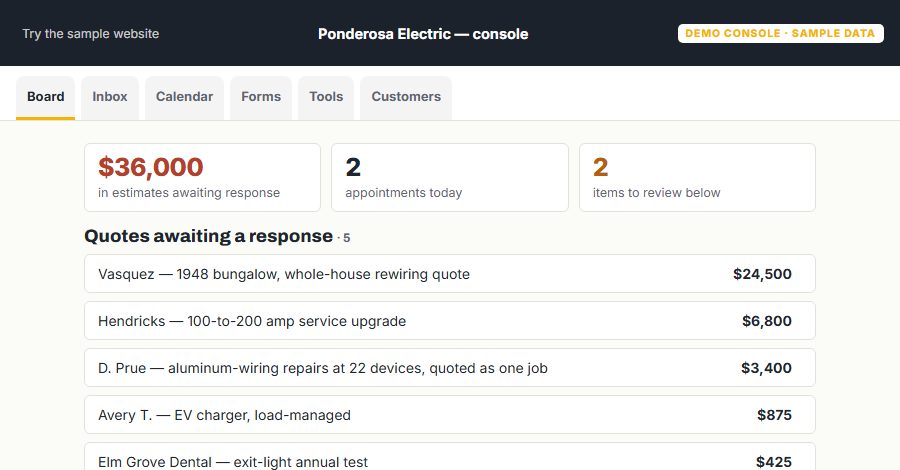Select the Tools tab
900x470 pixels.
pyautogui.click(x=326, y=97)
